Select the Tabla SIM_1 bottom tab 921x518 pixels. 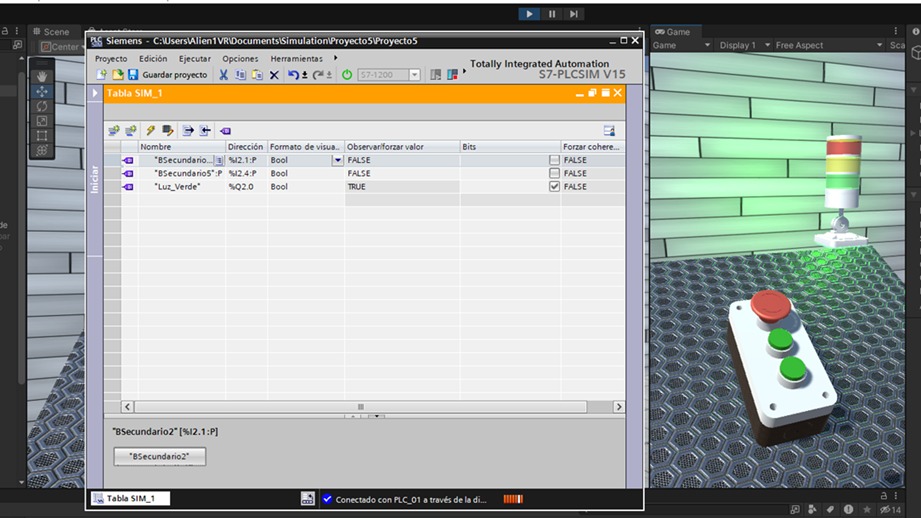pos(130,499)
